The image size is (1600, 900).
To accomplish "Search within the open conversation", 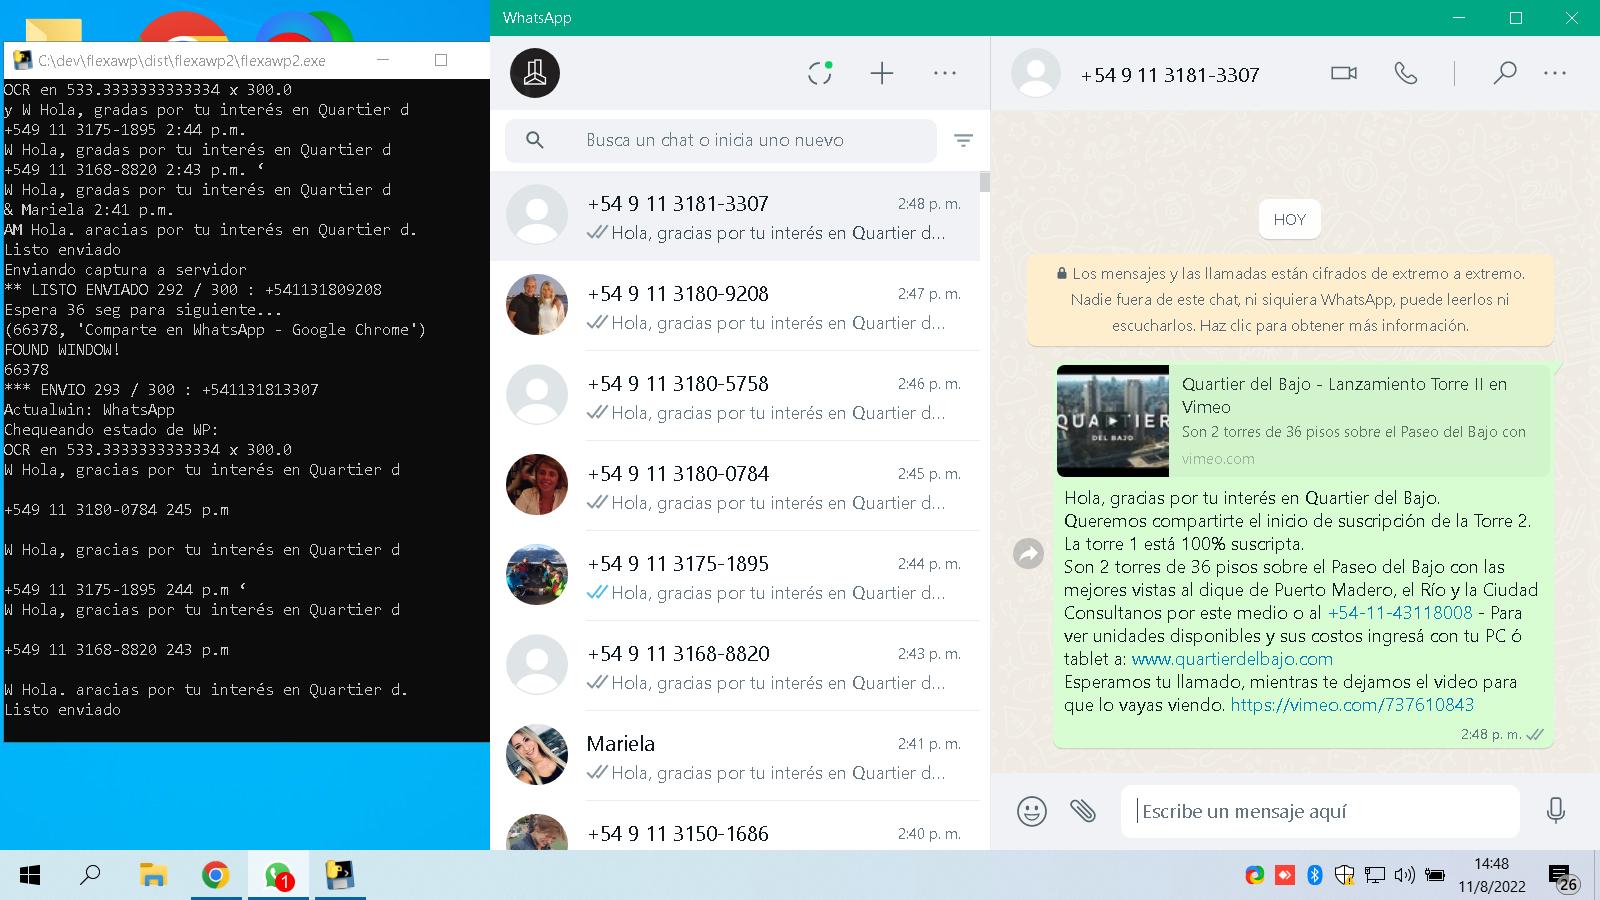I will pos(1504,73).
